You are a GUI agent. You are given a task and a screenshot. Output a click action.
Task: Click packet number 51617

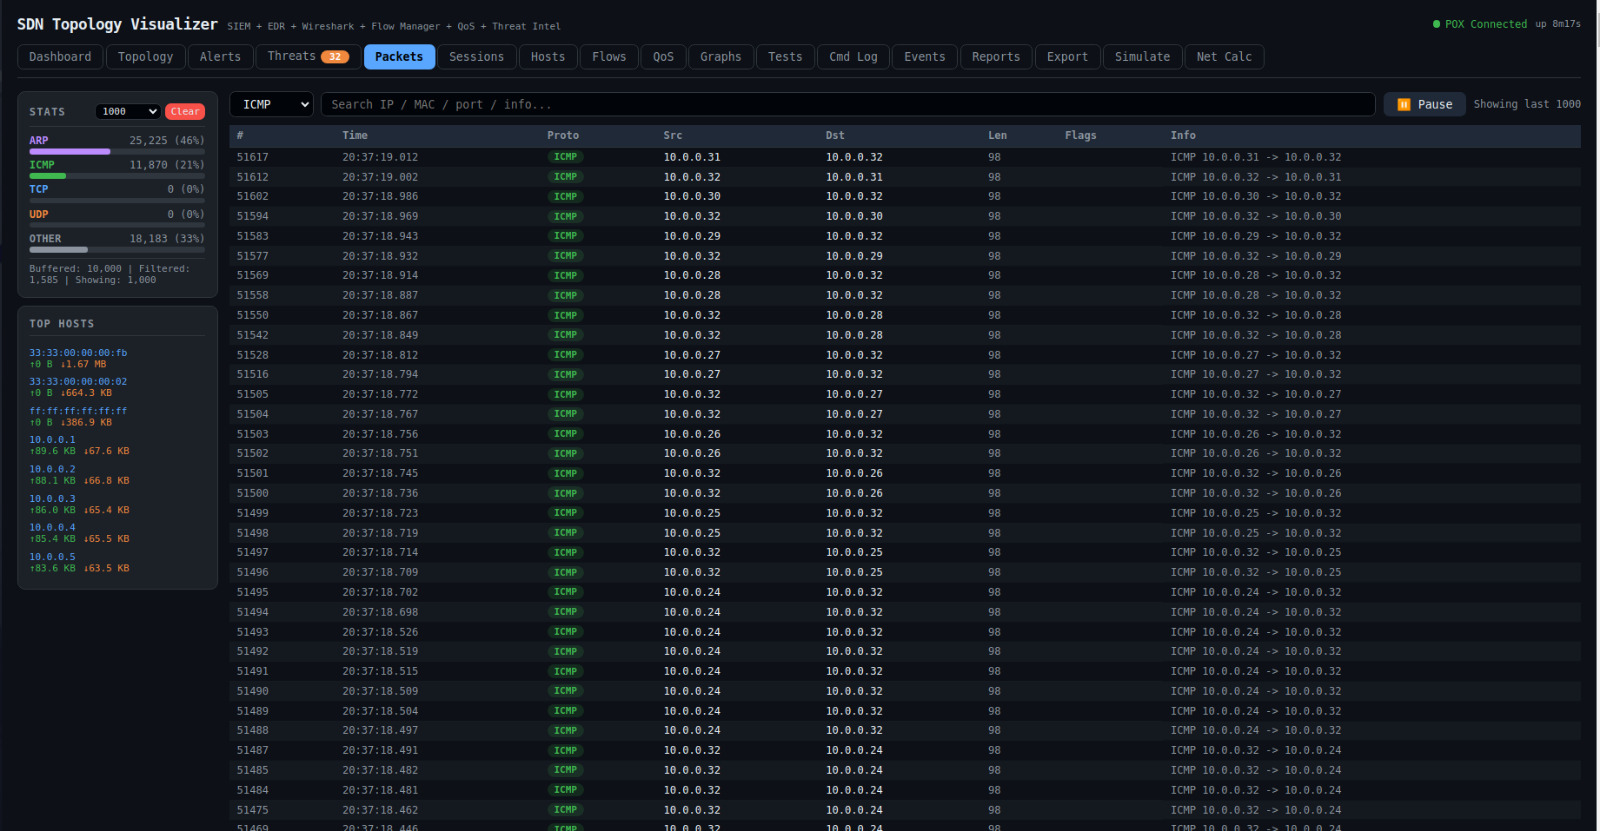click(253, 157)
